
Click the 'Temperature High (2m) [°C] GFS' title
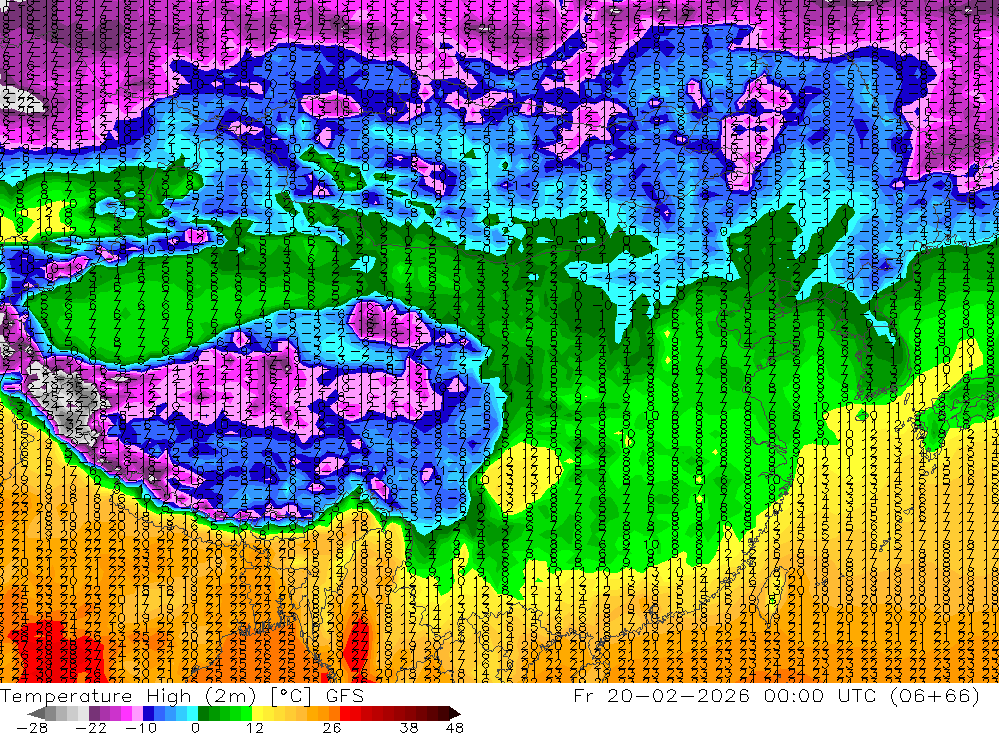pos(182,695)
